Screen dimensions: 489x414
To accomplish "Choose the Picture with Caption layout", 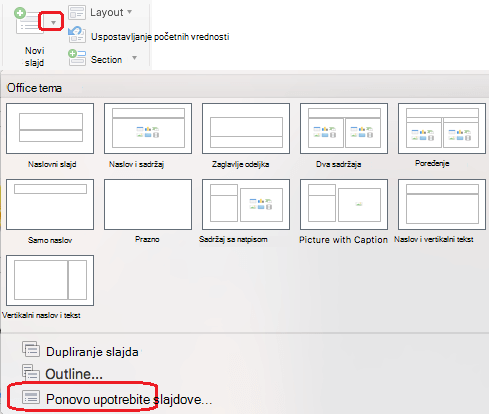I will (344, 204).
